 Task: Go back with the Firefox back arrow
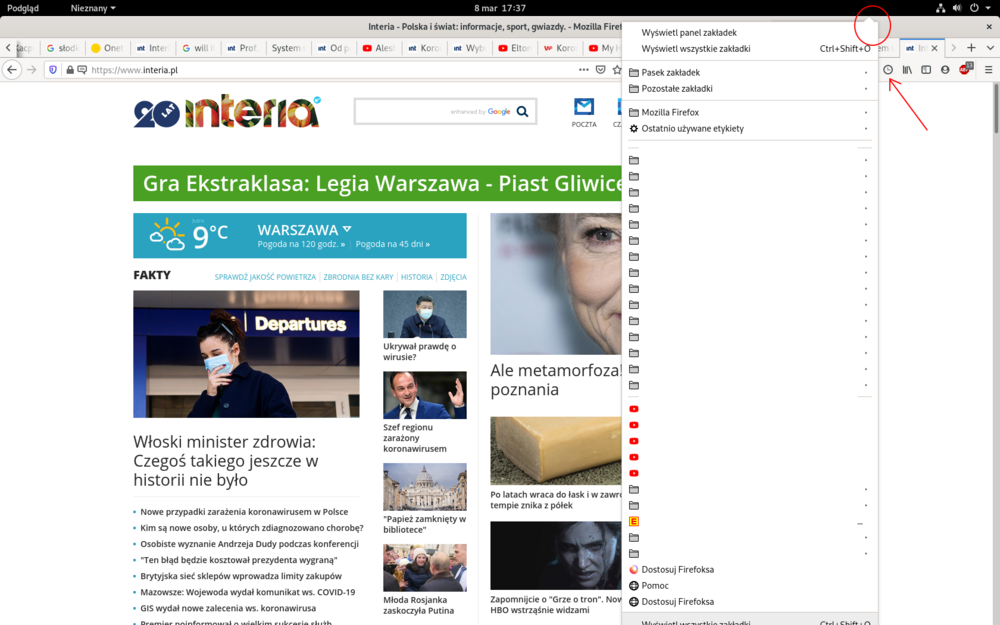click(x=12, y=70)
